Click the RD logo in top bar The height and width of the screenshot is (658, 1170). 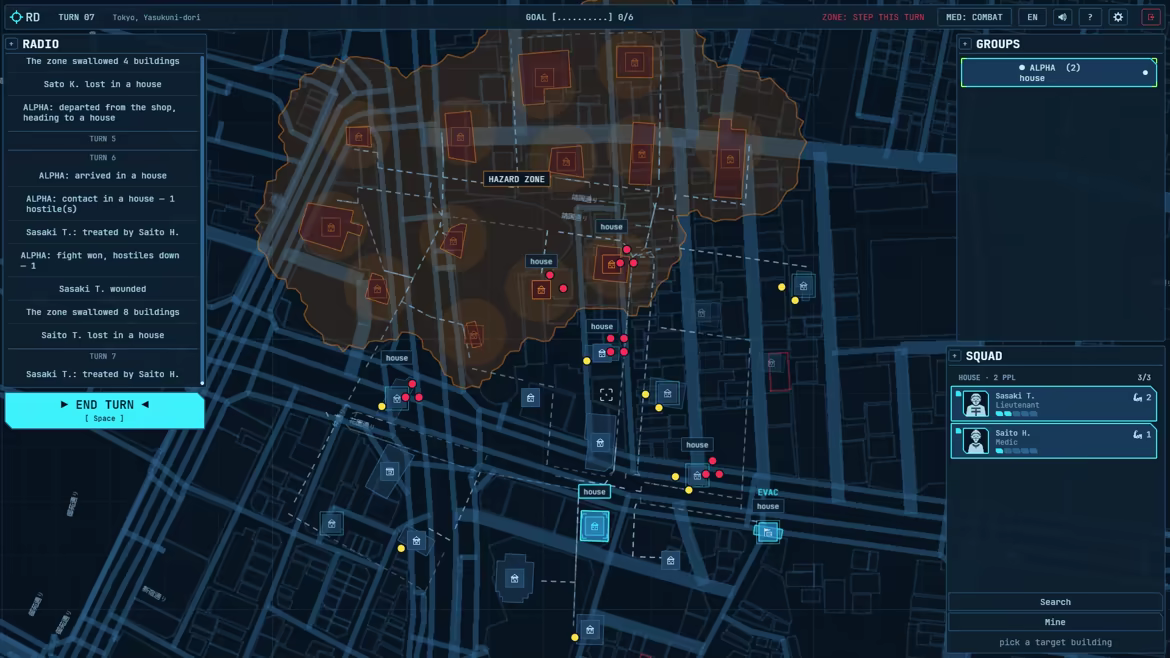coord(25,17)
